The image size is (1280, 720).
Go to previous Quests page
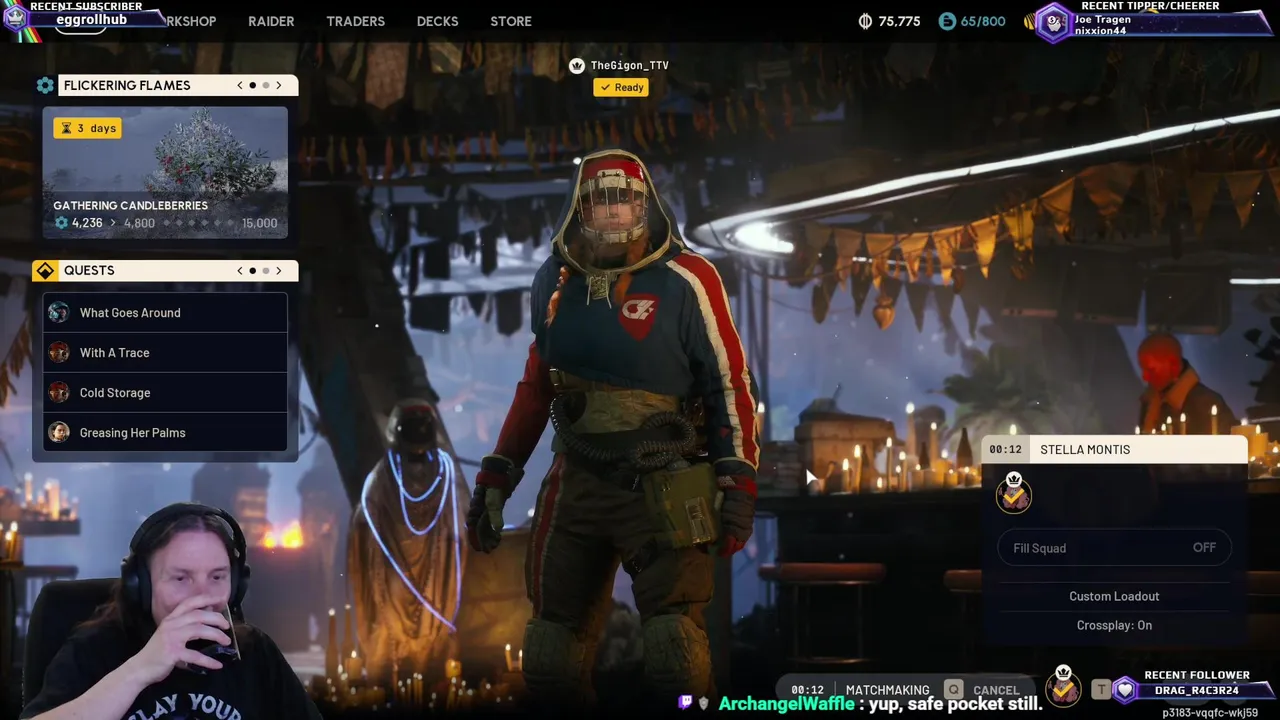coord(240,270)
